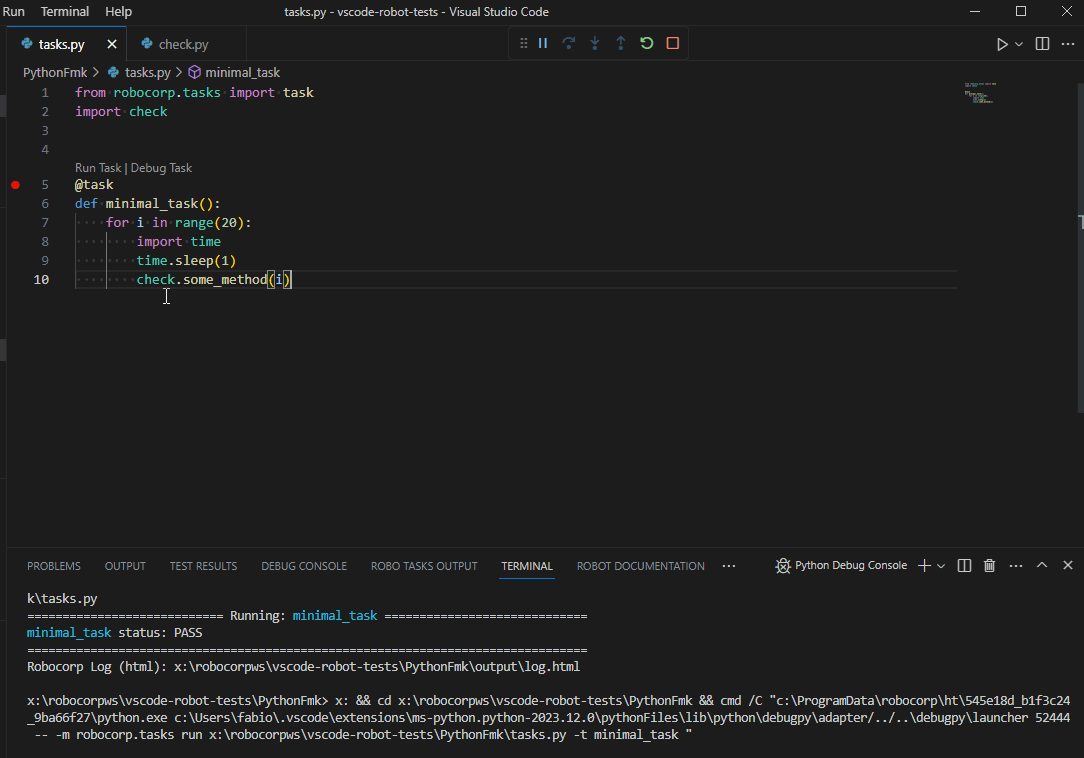The image size is (1084, 758).
Task: Click range(20) on line 7
Action: 209,223
